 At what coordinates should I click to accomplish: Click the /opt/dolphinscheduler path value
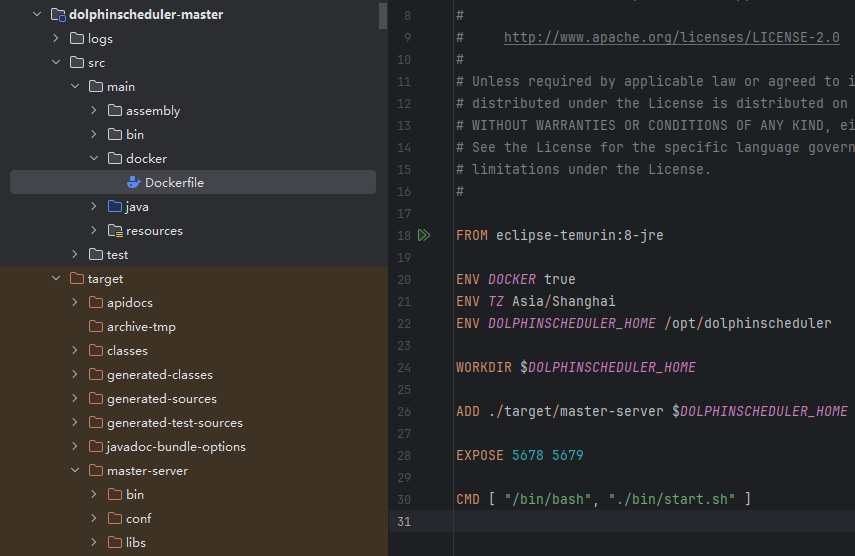click(748, 323)
